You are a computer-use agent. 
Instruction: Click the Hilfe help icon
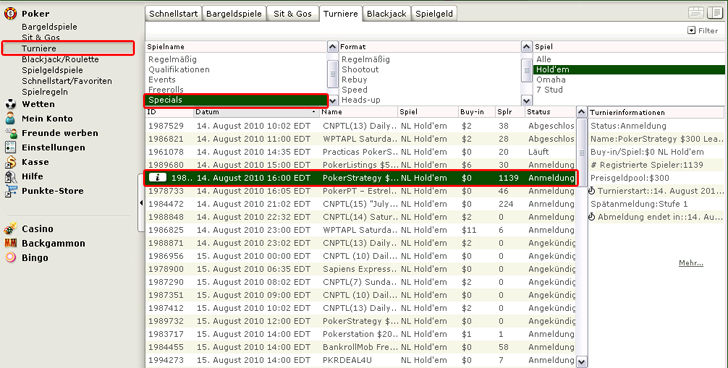pos(10,176)
